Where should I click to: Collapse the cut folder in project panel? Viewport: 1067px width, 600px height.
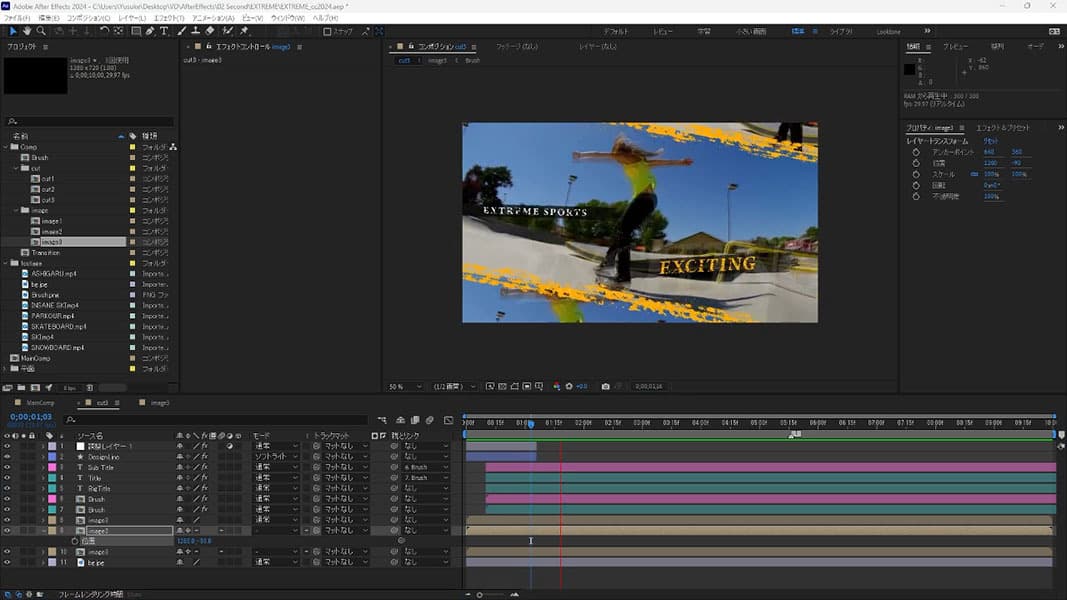[18, 168]
